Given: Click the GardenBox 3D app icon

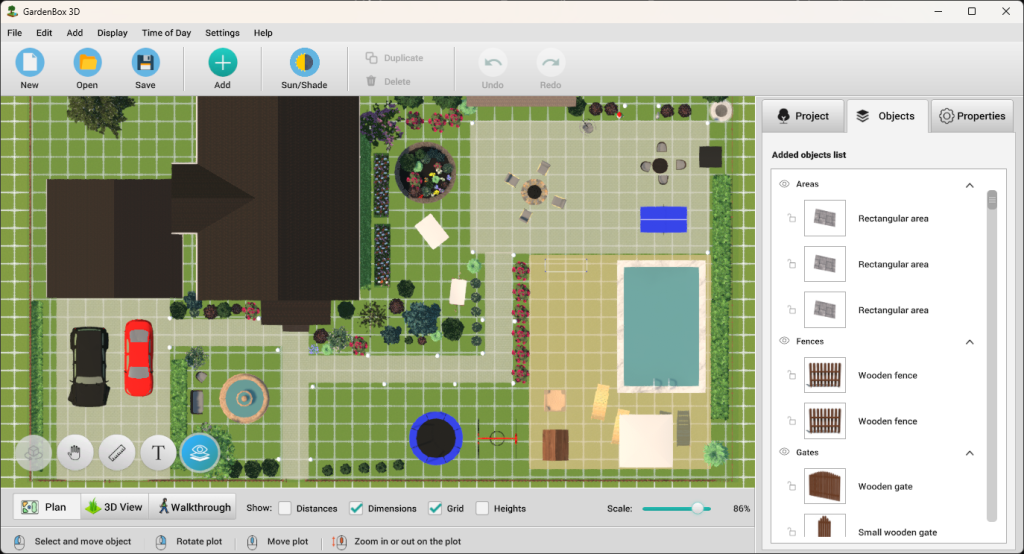Looking at the screenshot, I should (x=12, y=11).
